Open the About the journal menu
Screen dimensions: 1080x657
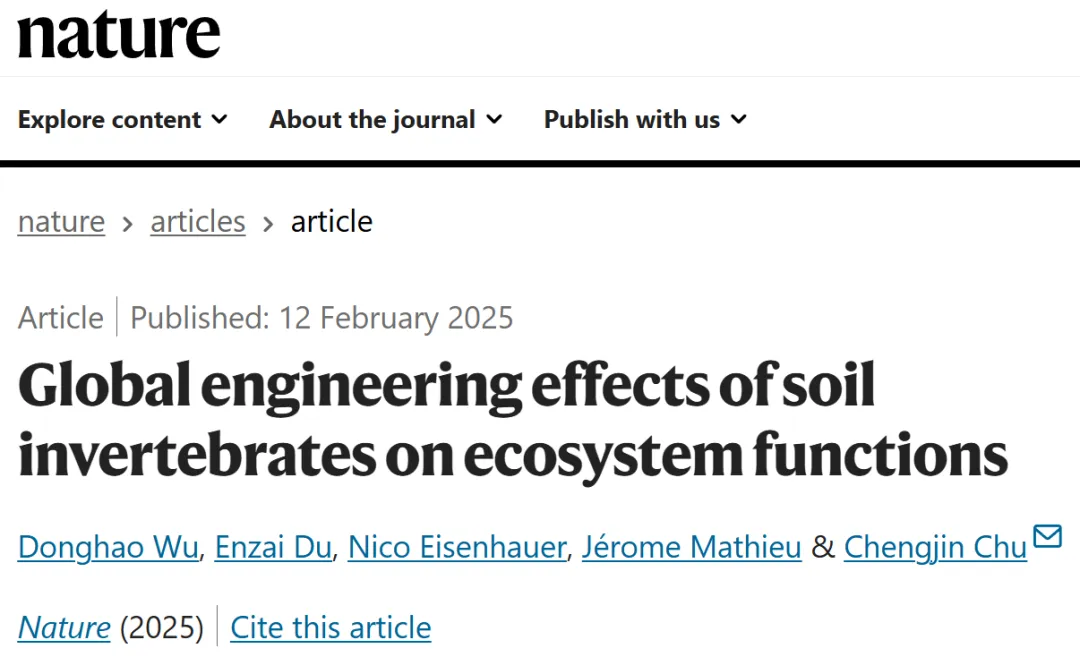[372, 120]
